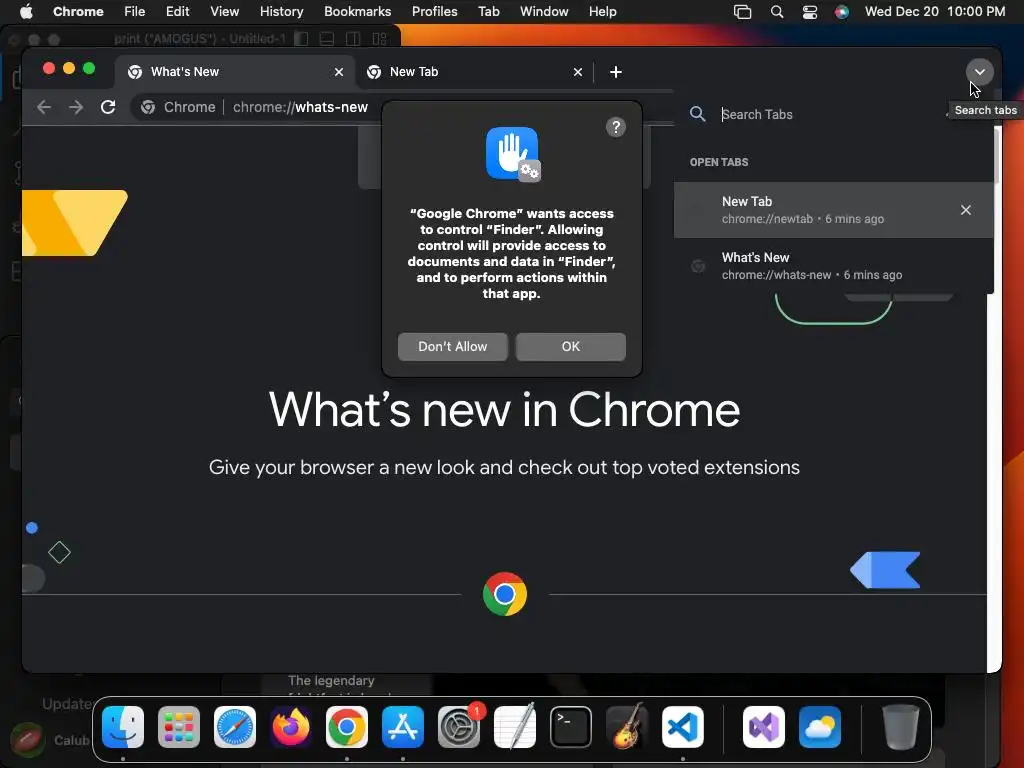
Task: Select What's New entry in Open Tabs list
Action: tap(833, 266)
